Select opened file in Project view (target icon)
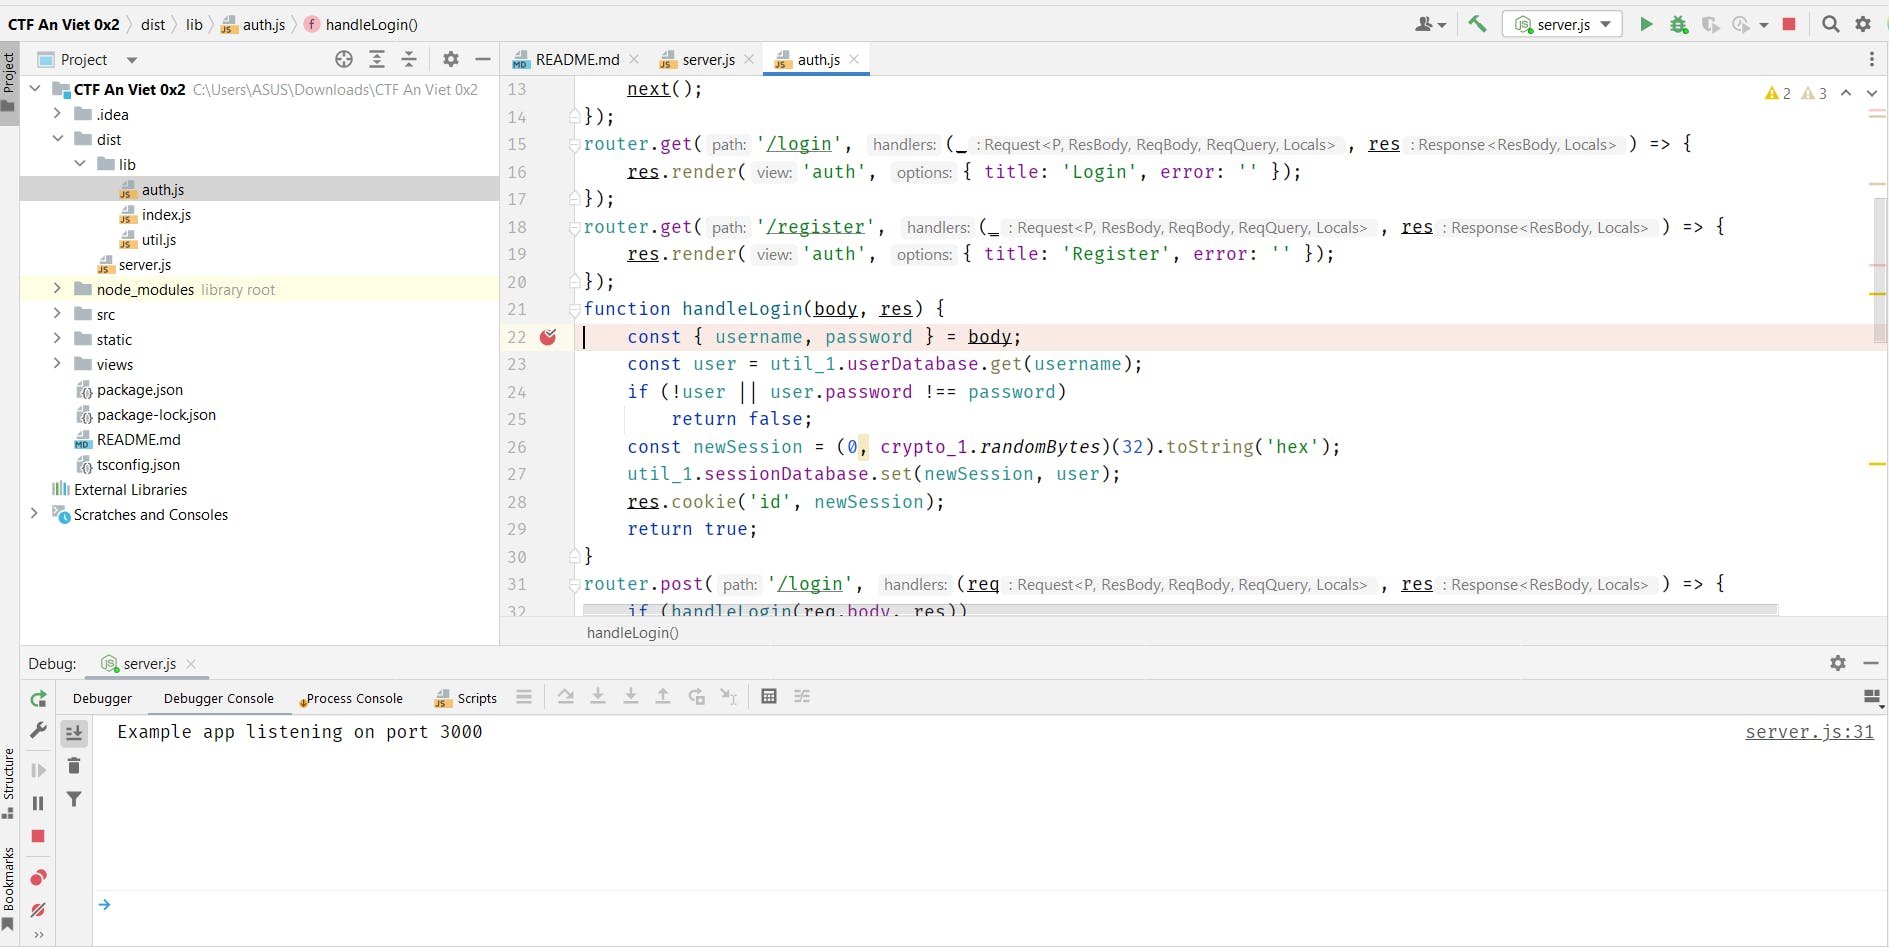The image size is (1889, 947). click(x=344, y=59)
